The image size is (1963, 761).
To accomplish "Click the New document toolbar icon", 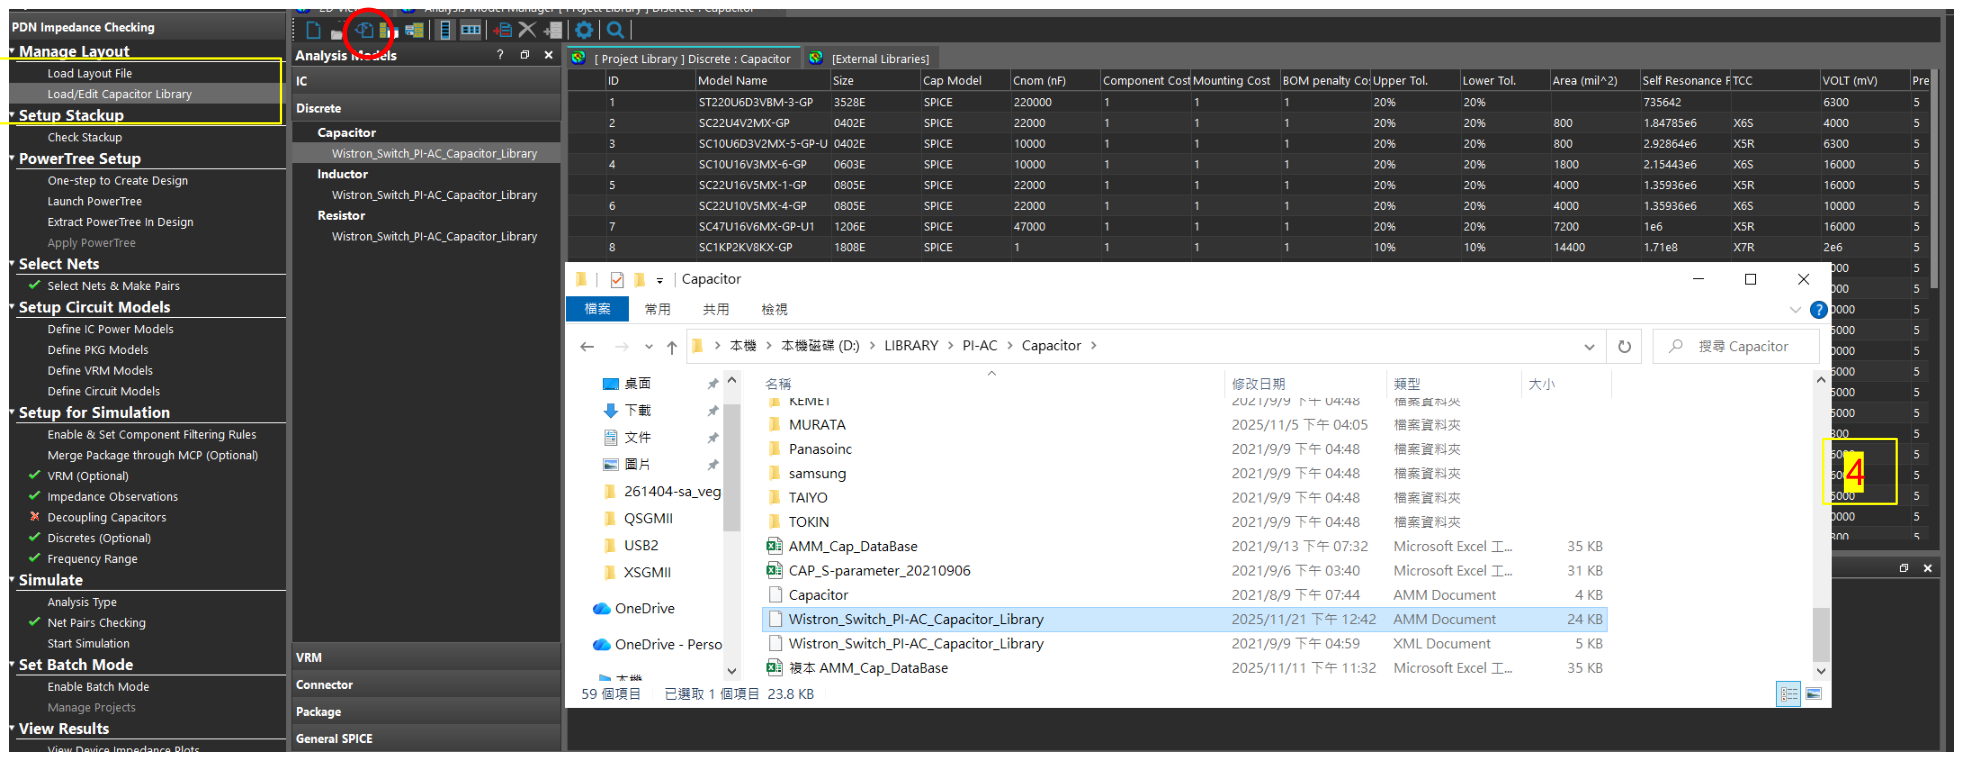I will click(x=313, y=30).
